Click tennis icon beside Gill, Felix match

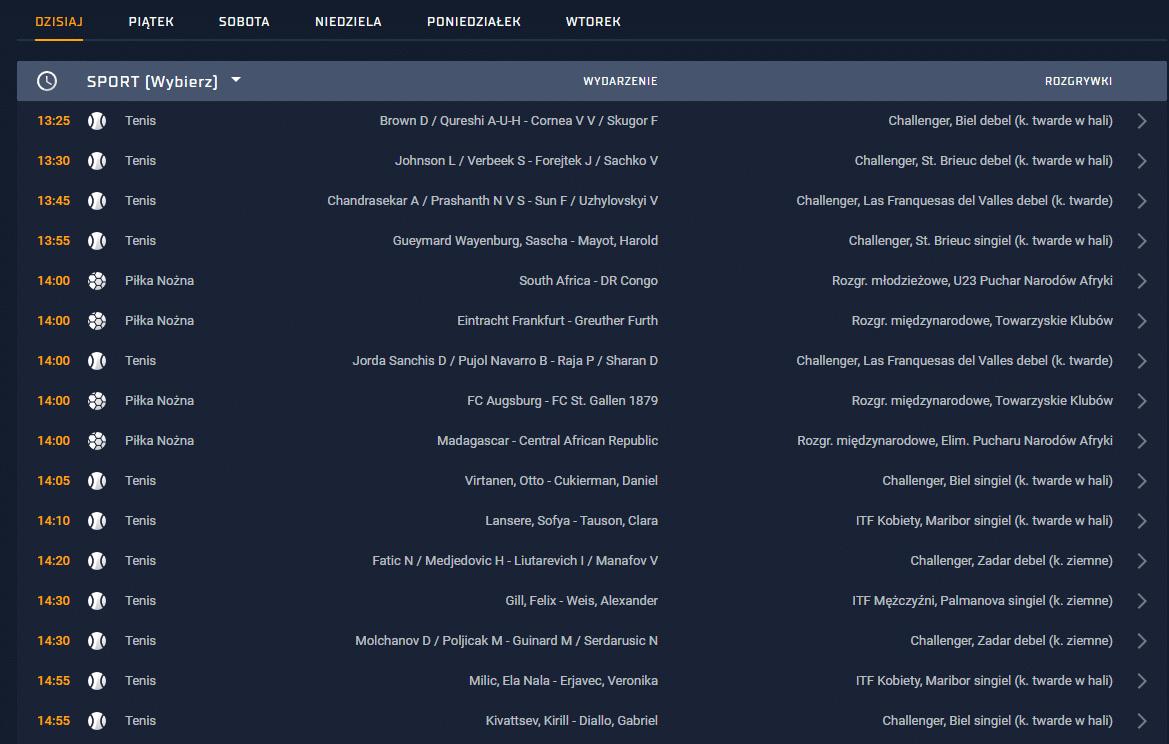97,601
